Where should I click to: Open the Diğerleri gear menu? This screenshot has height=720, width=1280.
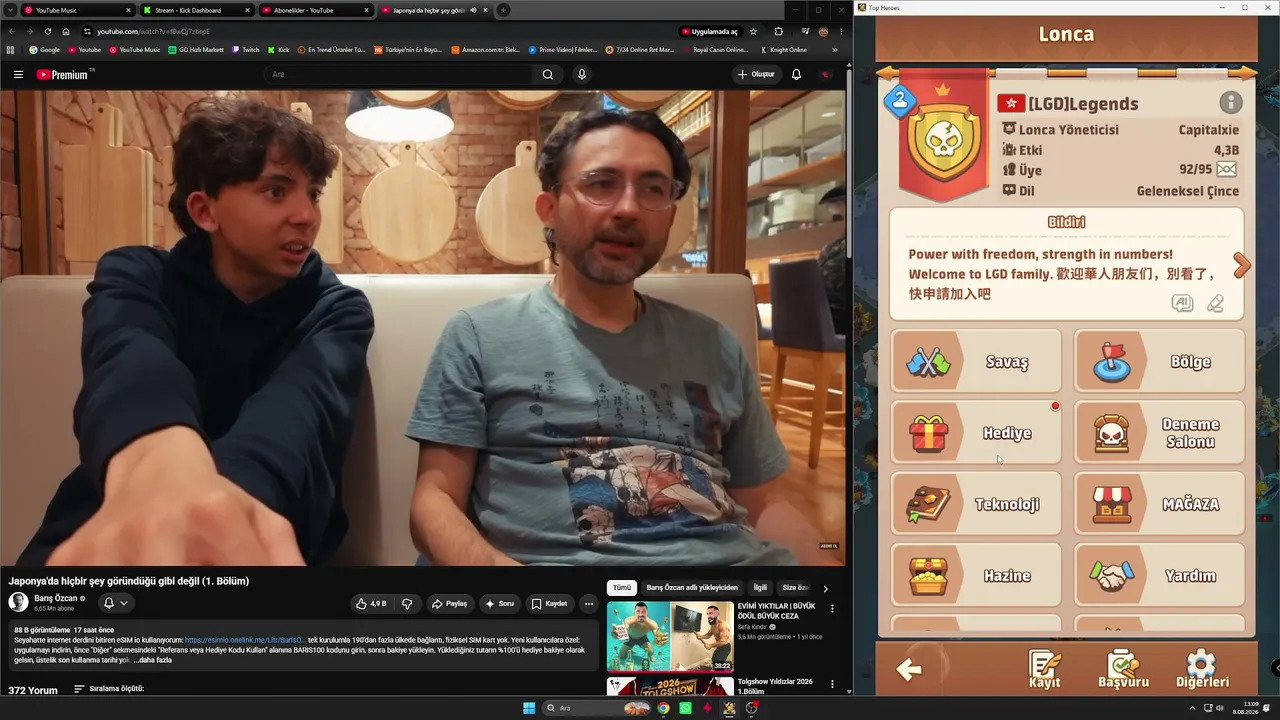point(1202,670)
